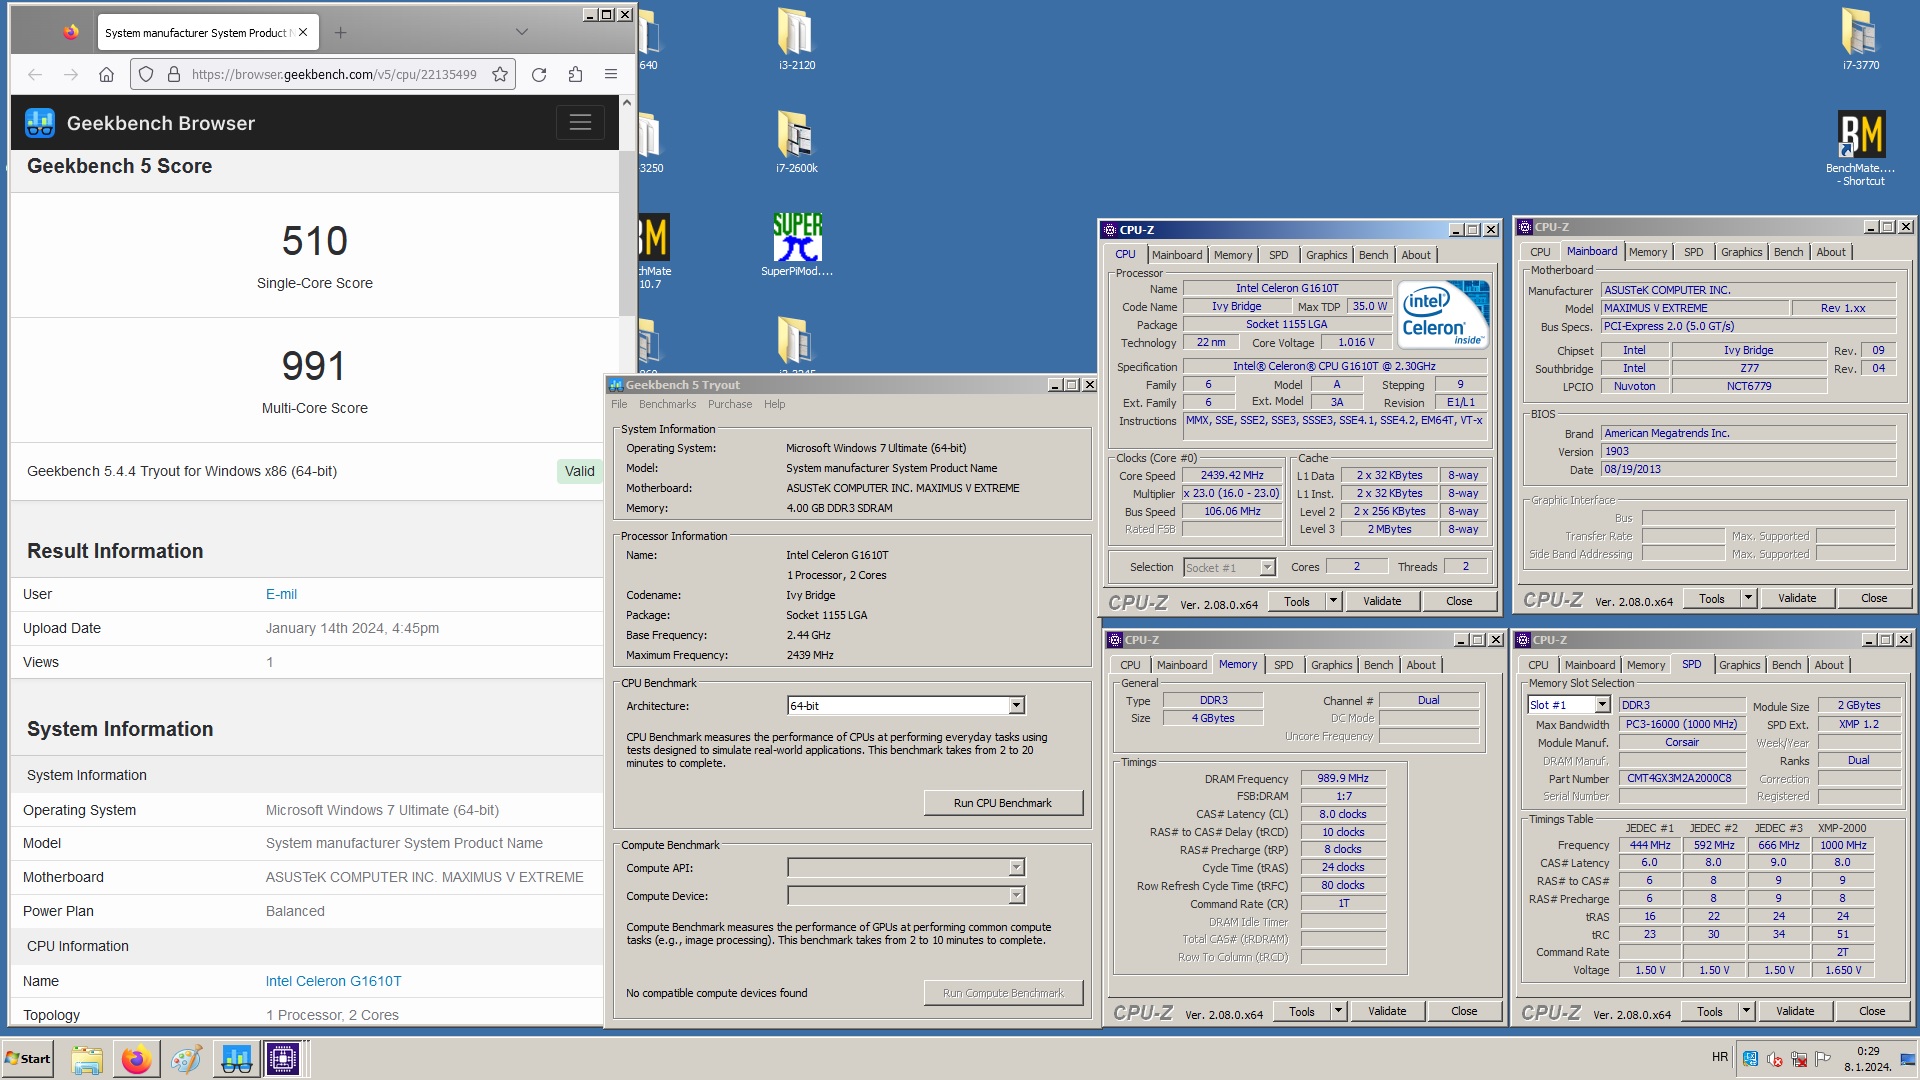Go back in the Firefox browser
Screen dimensions: 1920x1080
(x=35, y=74)
